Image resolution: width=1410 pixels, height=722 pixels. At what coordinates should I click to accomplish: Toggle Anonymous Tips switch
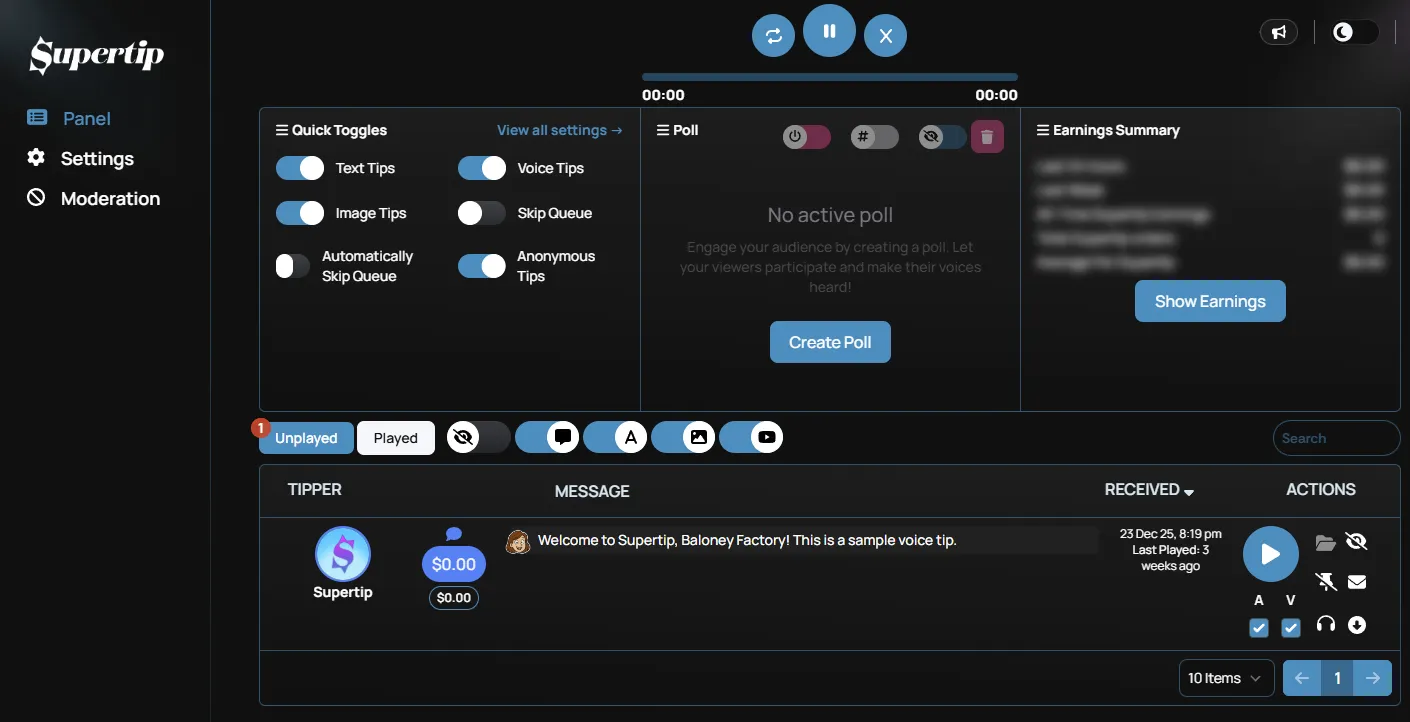tap(482, 266)
